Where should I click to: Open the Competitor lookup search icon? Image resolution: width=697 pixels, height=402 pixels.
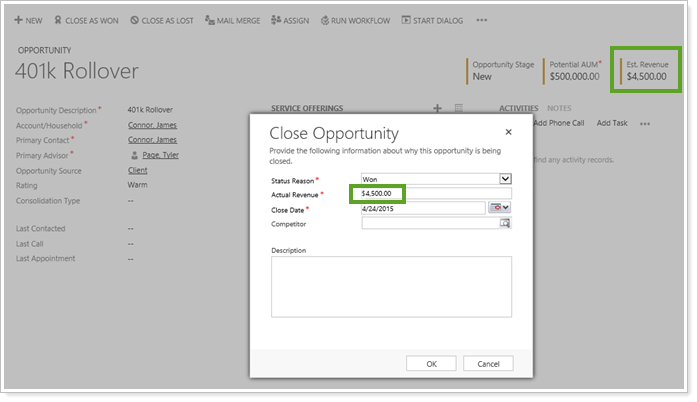505,223
